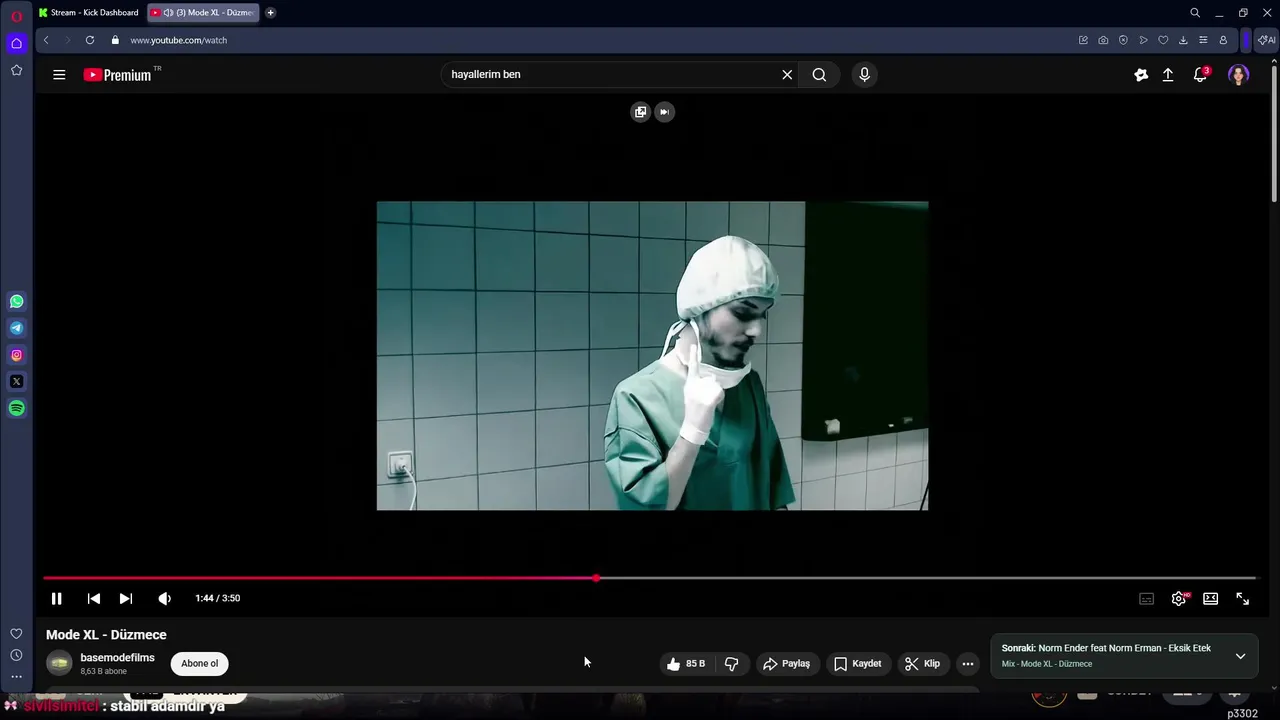Go back in browser history
The height and width of the screenshot is (720, 1280).
pos(46,40)
